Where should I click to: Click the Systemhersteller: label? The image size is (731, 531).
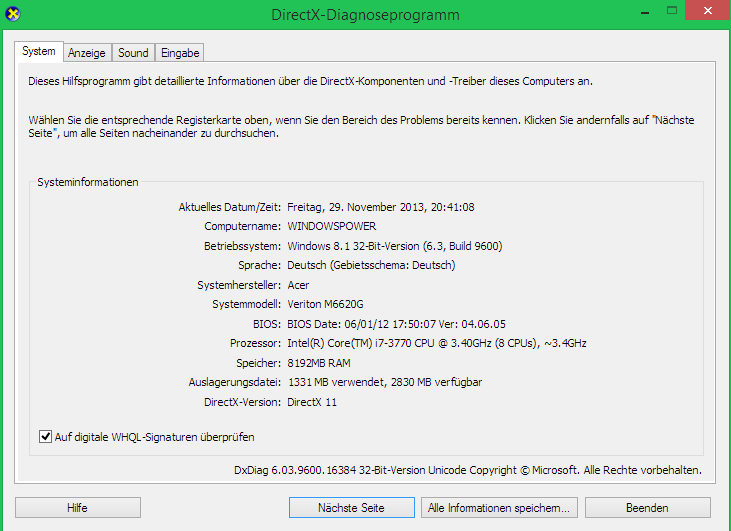click(239, 285)
